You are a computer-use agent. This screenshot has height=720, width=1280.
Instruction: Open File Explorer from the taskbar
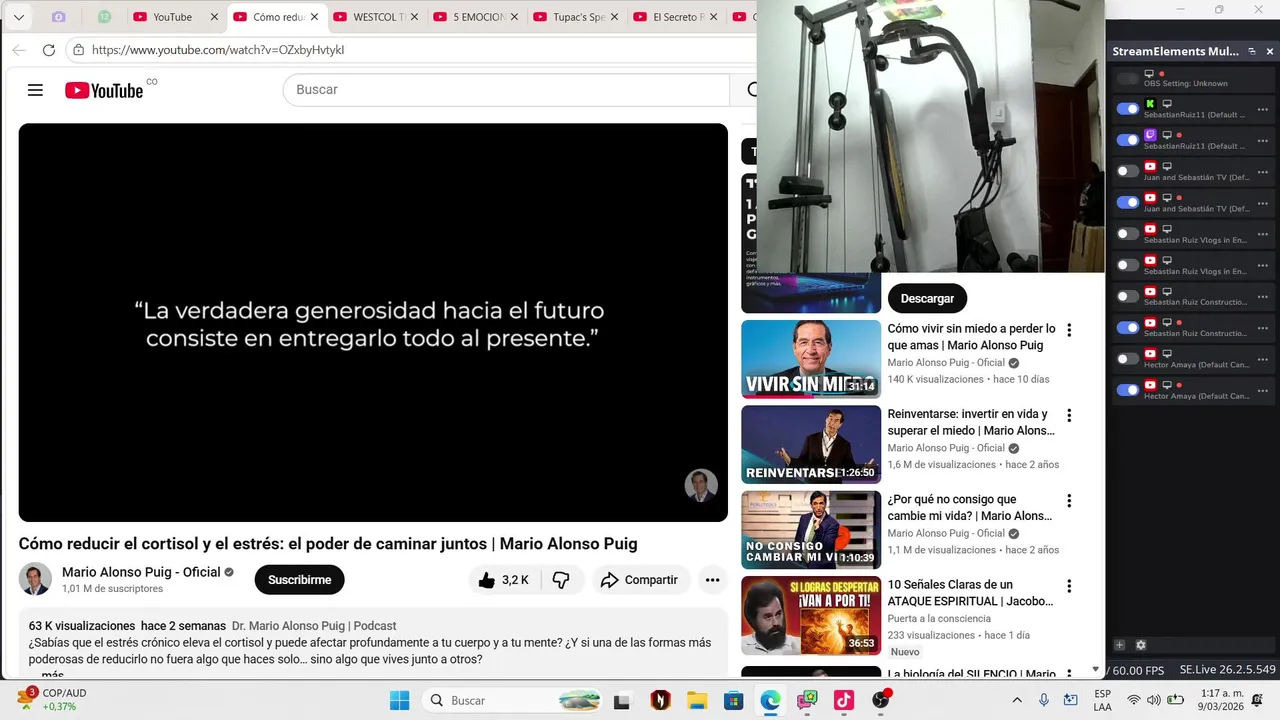pyautogui.click(x=697, y=701)
